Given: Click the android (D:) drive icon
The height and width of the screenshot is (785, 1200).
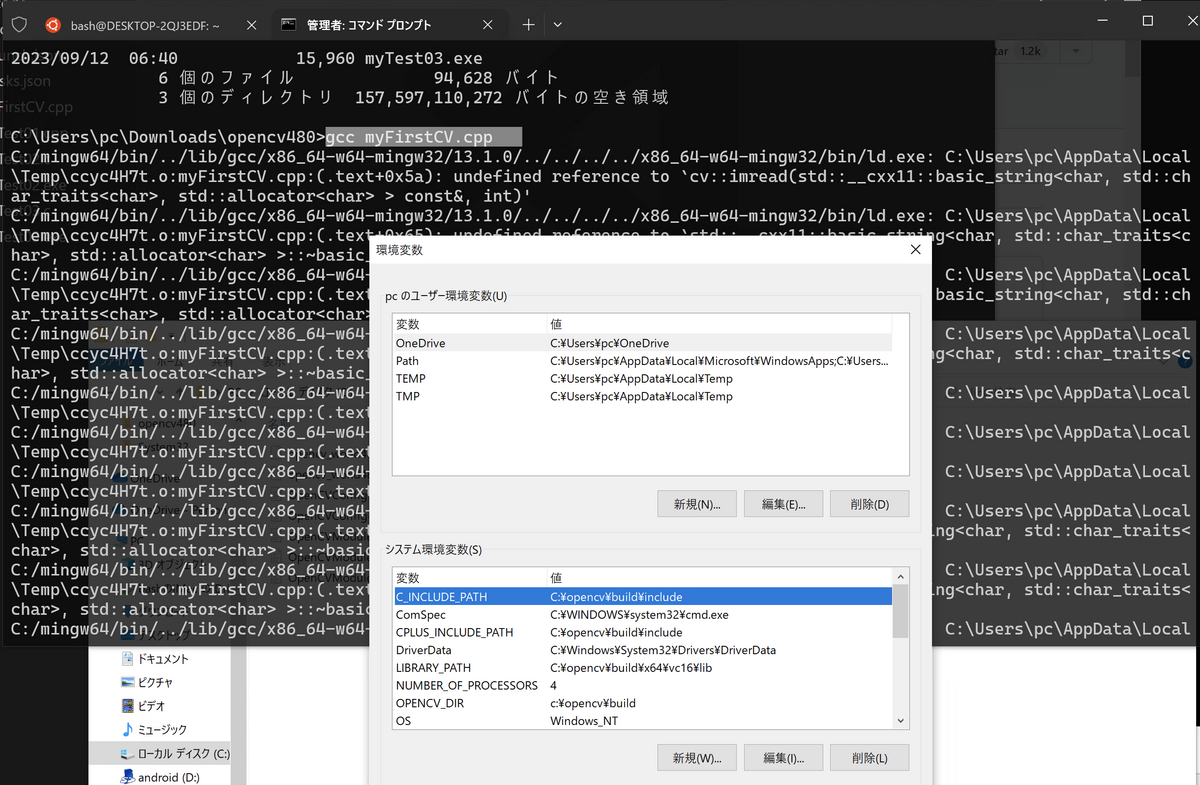Looking at the screenshot, I should pos(127,777).
